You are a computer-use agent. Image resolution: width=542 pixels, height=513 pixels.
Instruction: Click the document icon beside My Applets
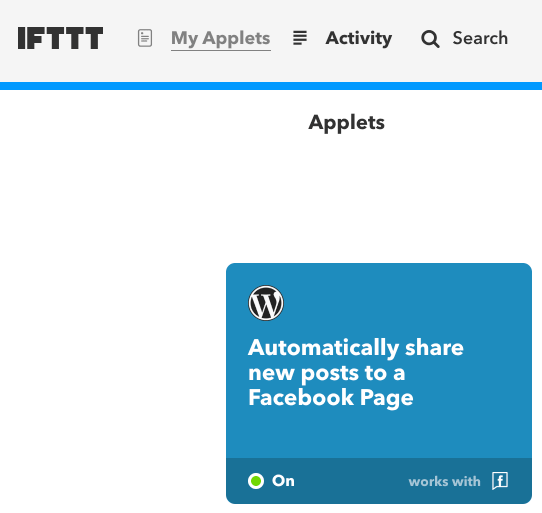coord(145,38)
